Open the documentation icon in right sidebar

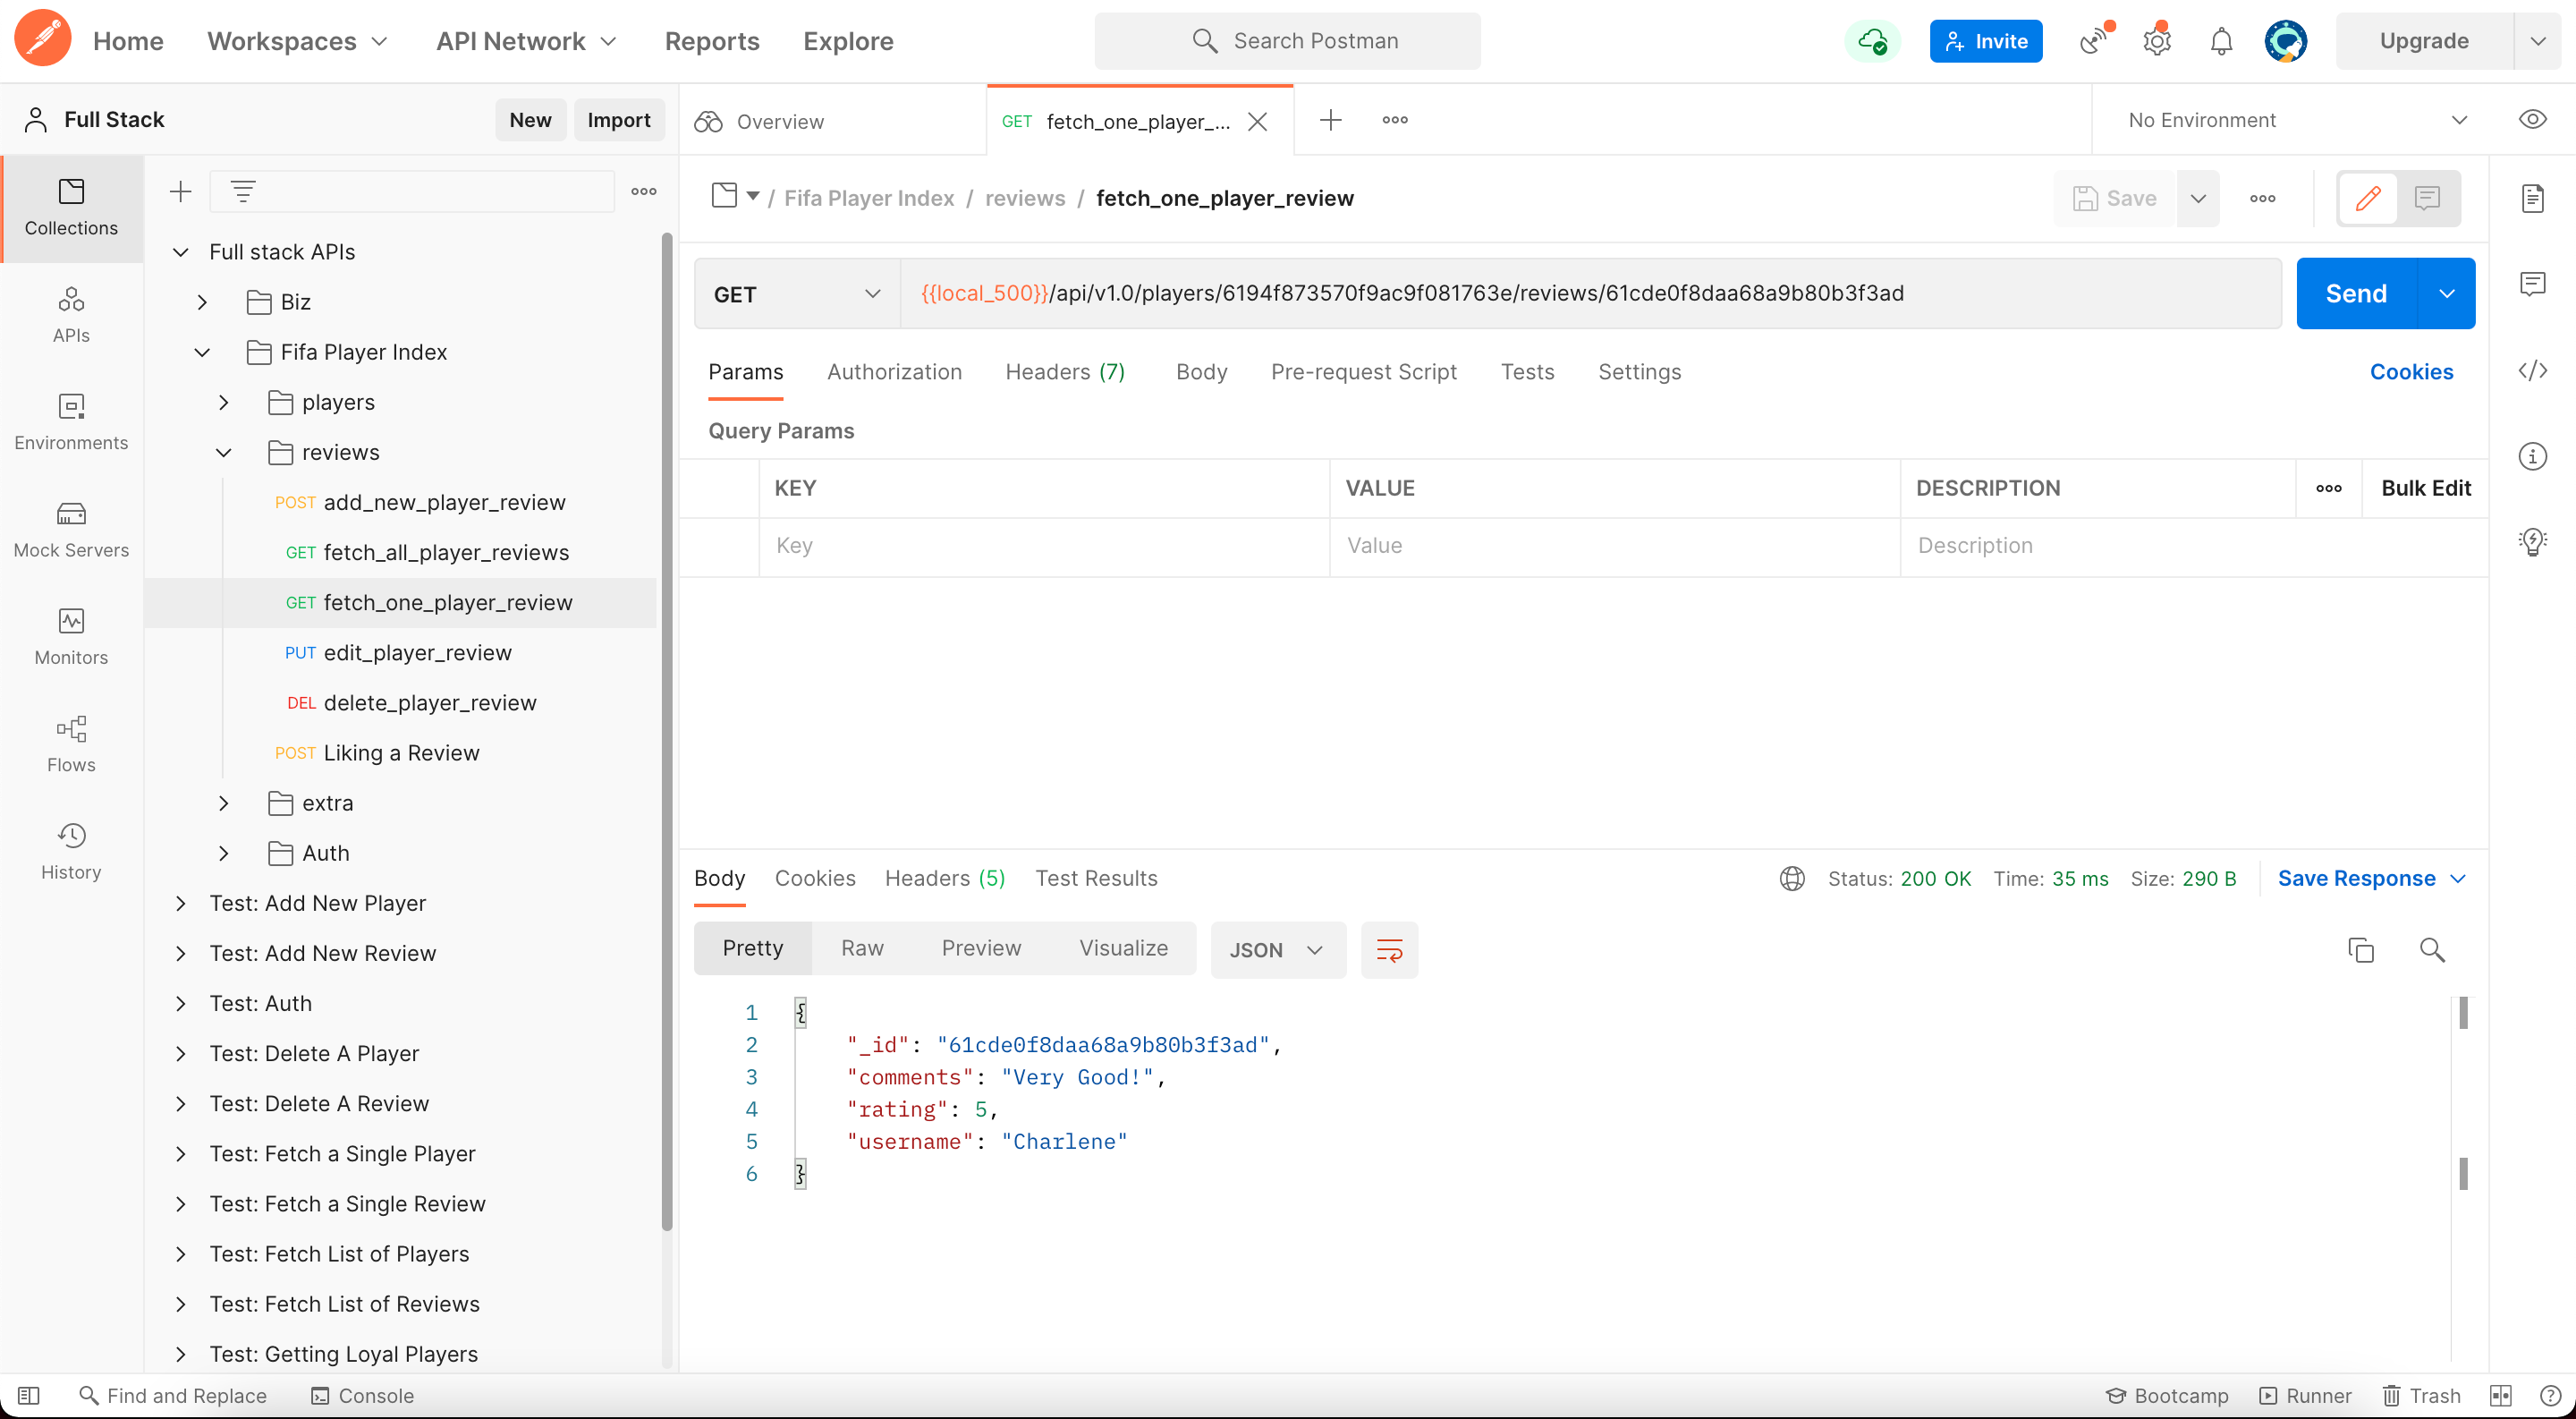(2532, 198)
